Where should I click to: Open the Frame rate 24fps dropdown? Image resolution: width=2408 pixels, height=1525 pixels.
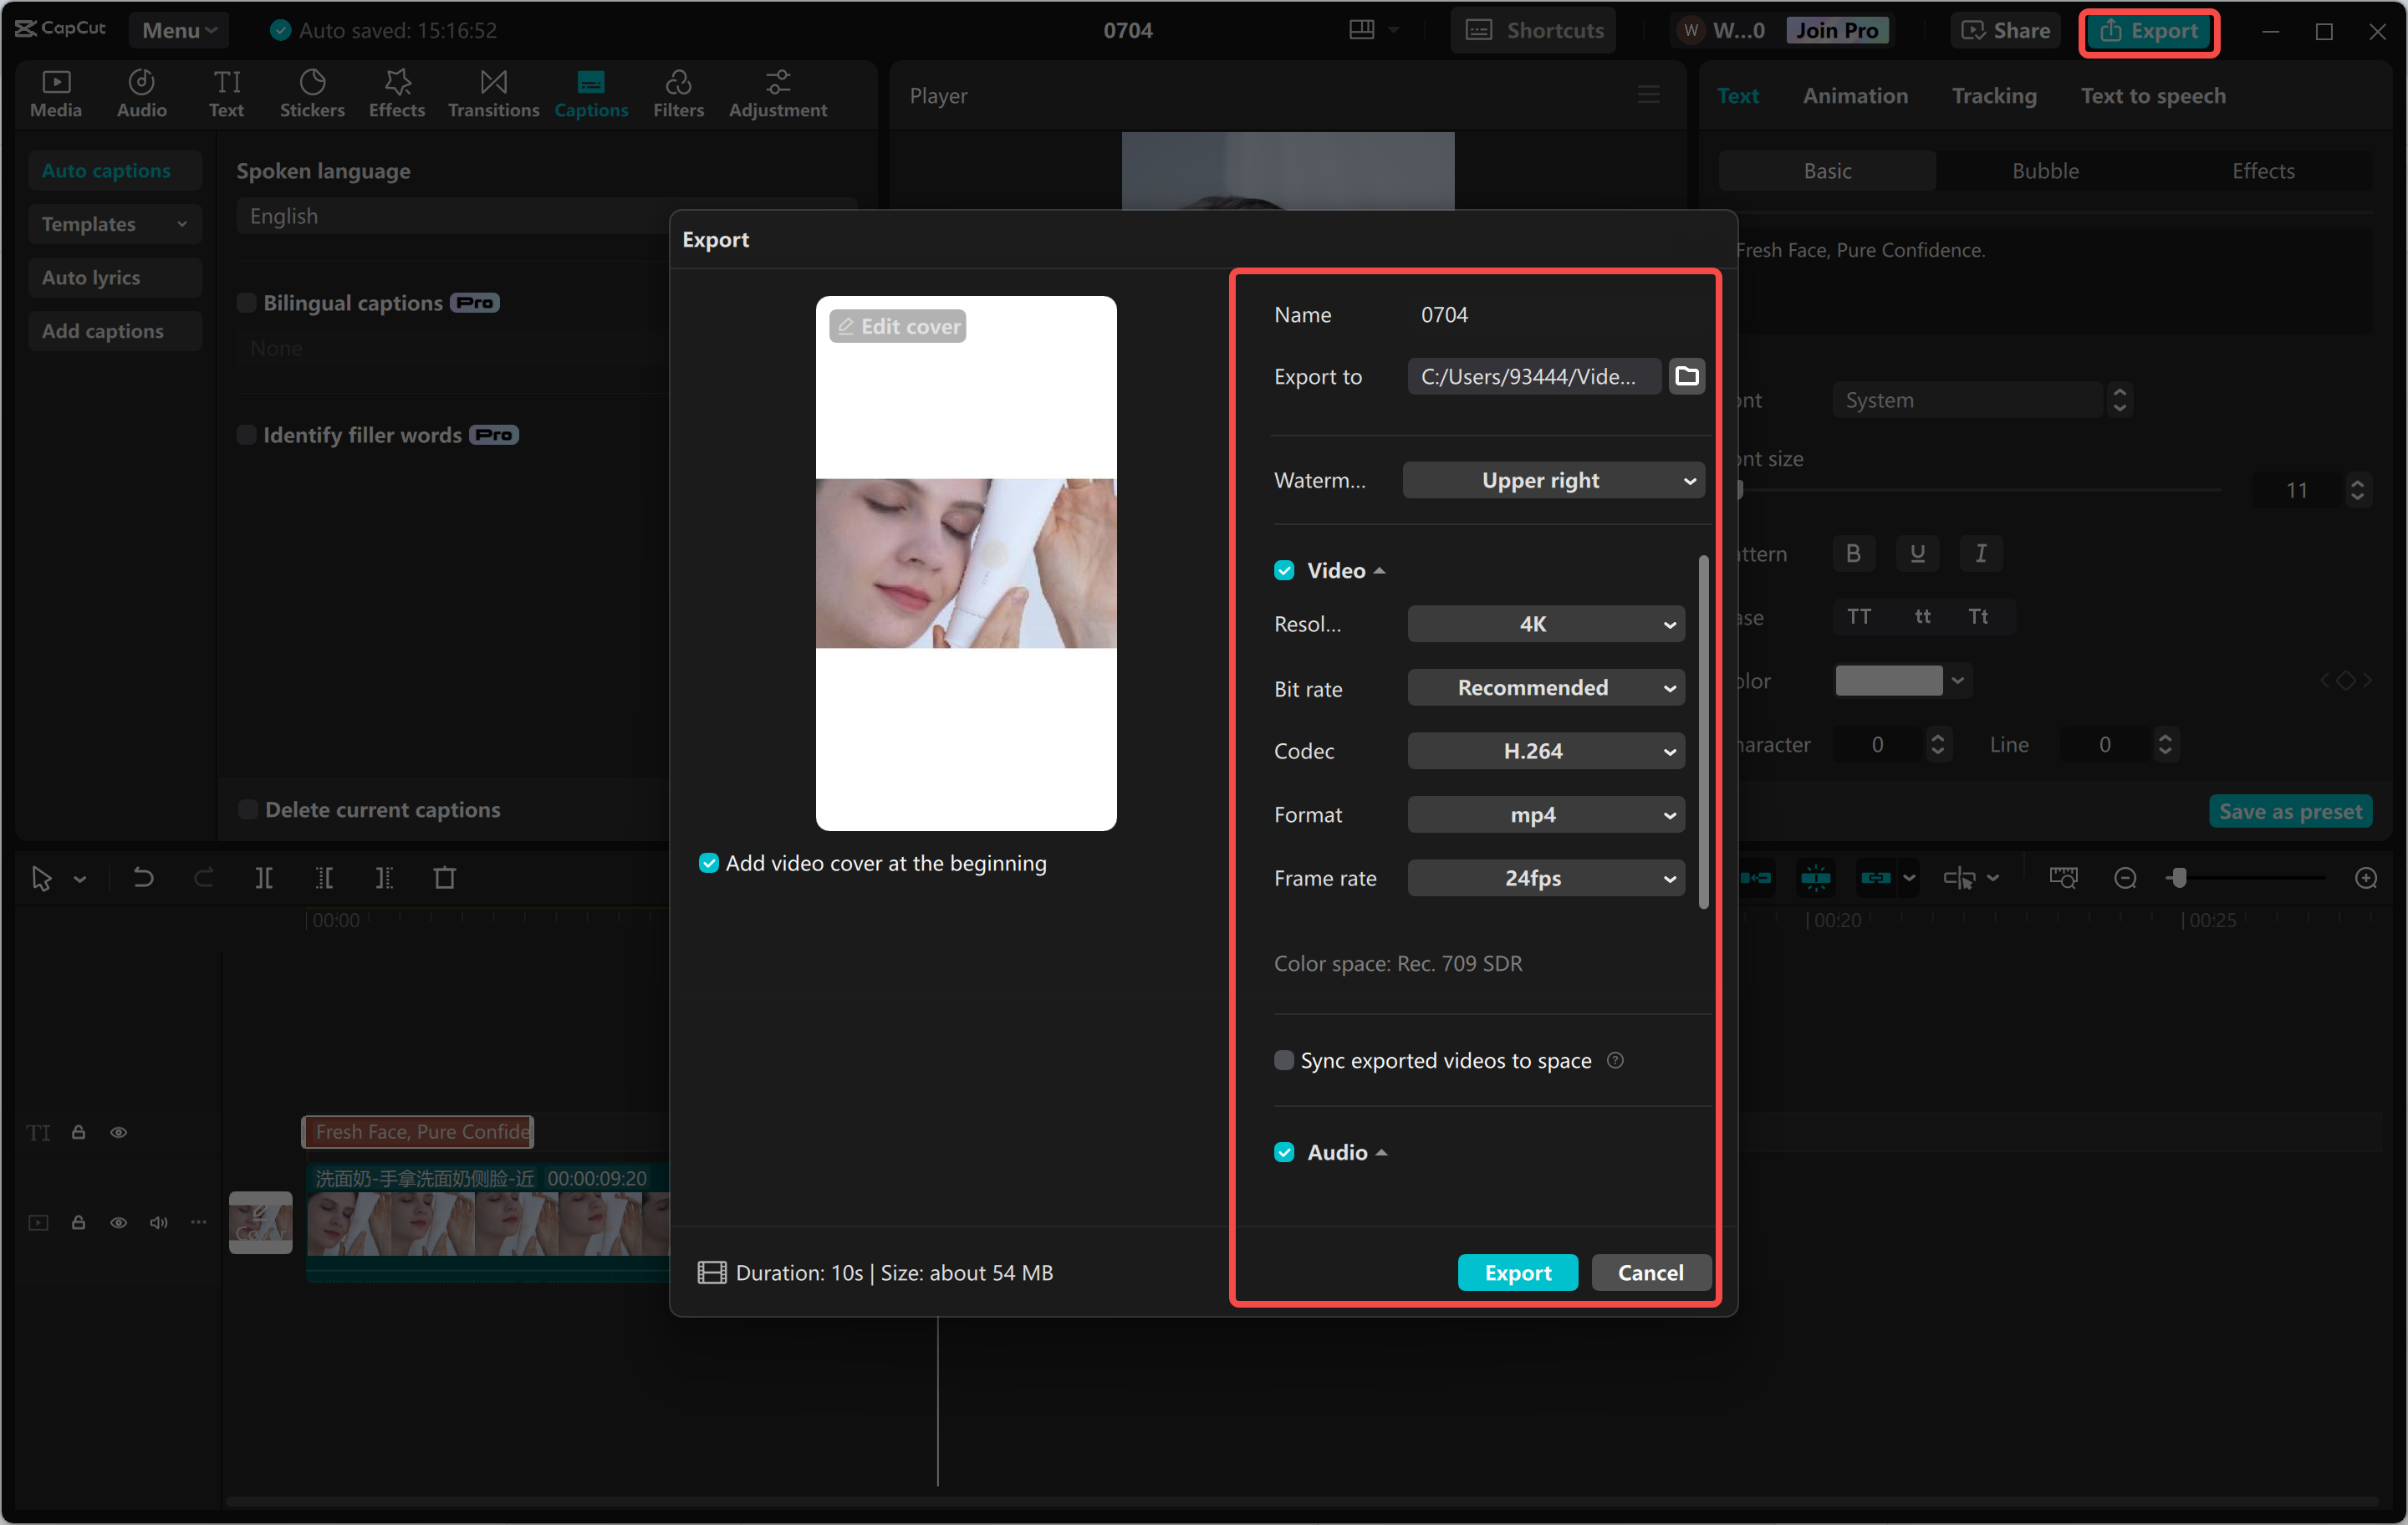click(x=1545, y=878)
